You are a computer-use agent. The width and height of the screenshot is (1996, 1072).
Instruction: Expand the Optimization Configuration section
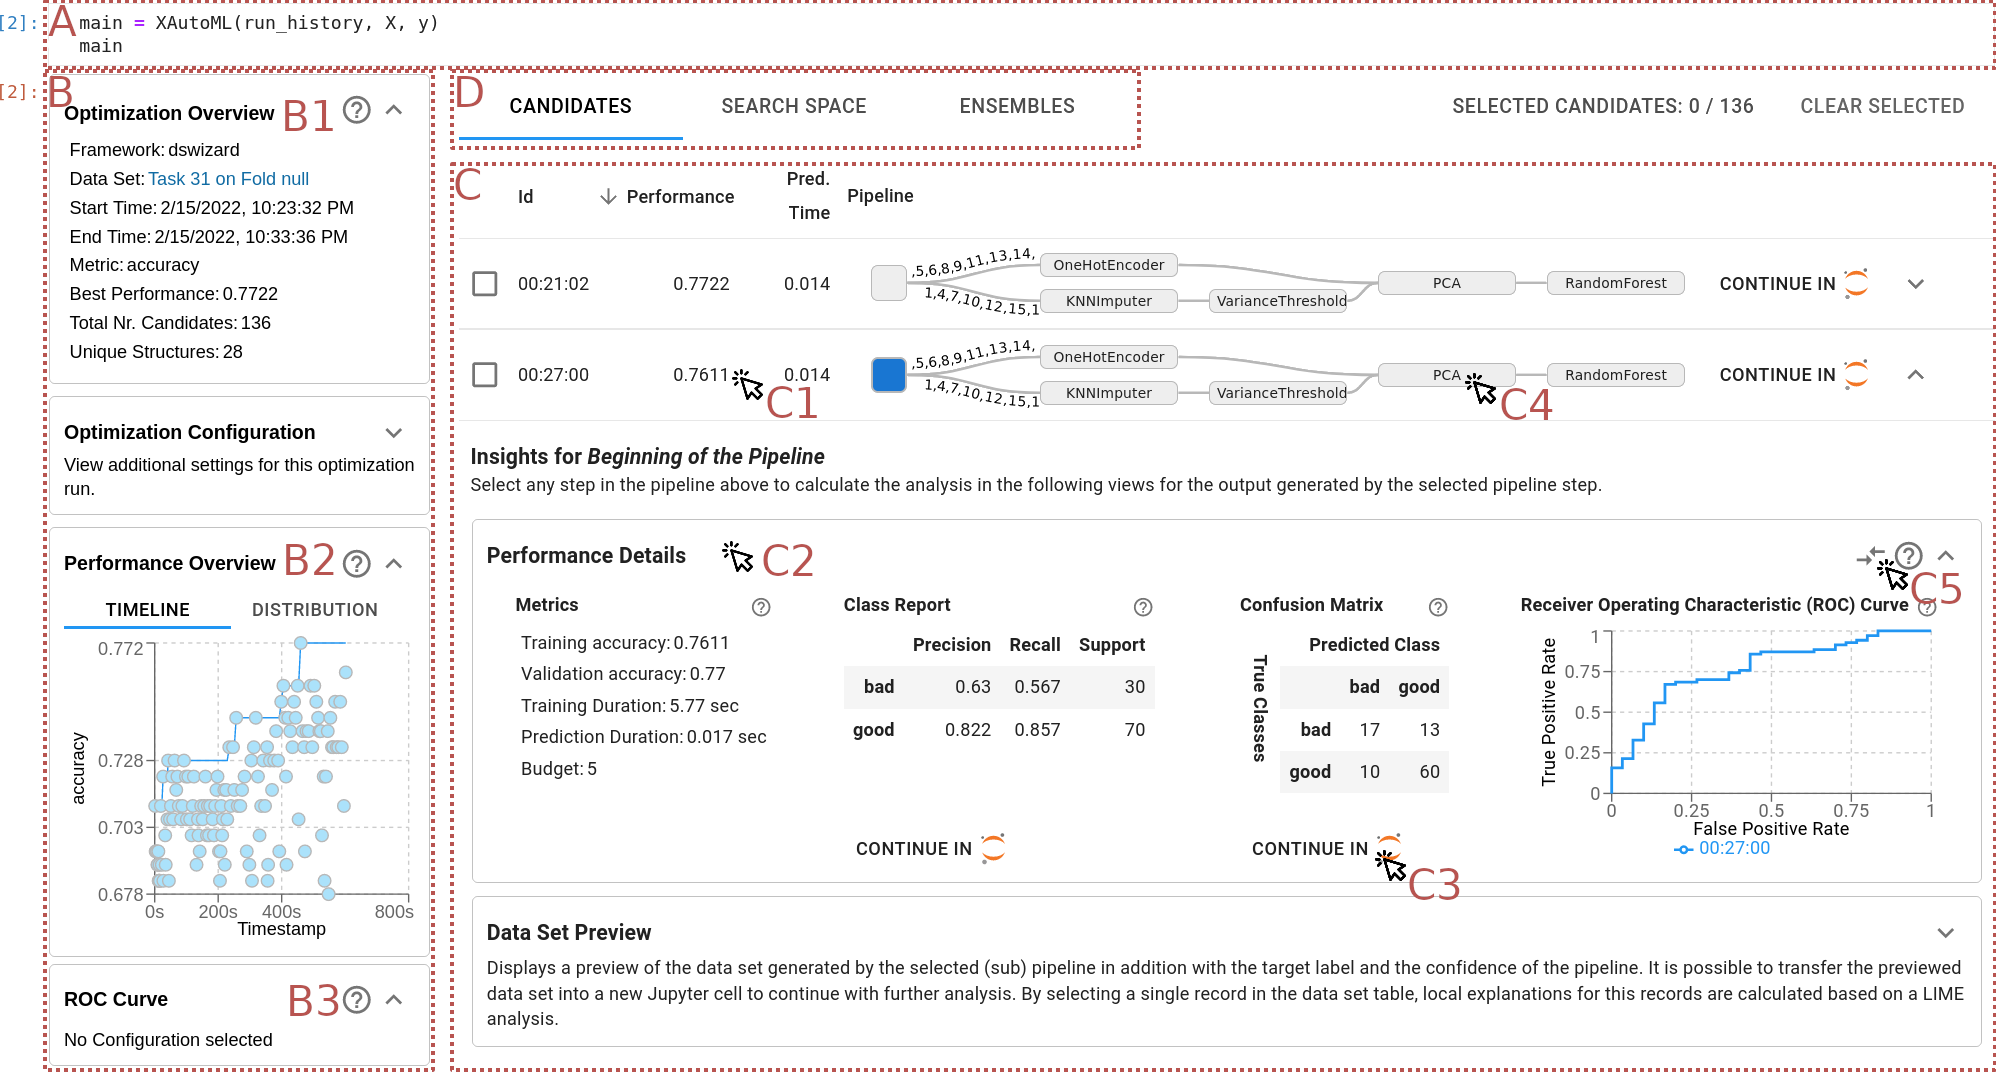click(394, 433)
